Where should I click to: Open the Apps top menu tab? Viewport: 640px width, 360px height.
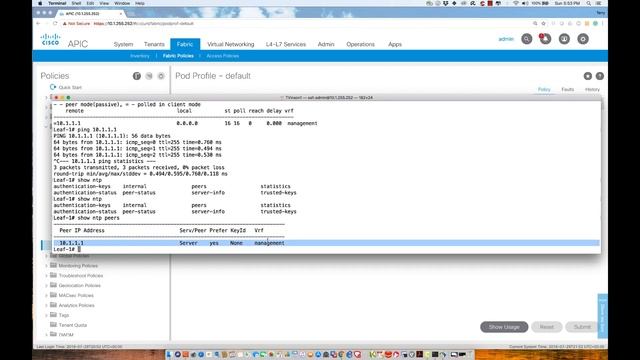click(x=395, y=44)
